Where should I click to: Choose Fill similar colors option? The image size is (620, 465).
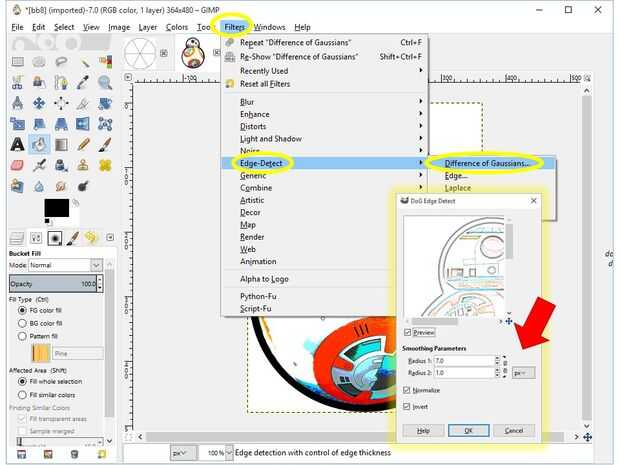pos(23,395)
